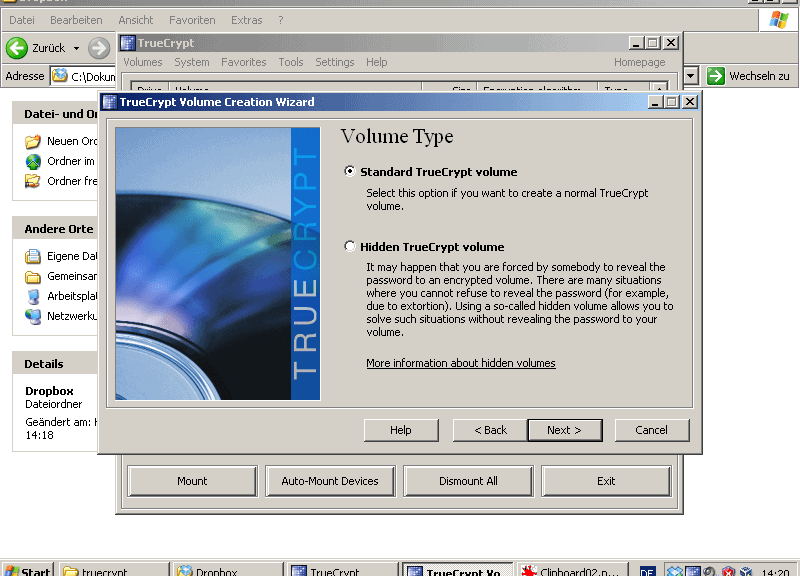Viewport: 800px width, 576px height.
Task: Click the green Zurück back arrow icon
Action: point(17,48)
